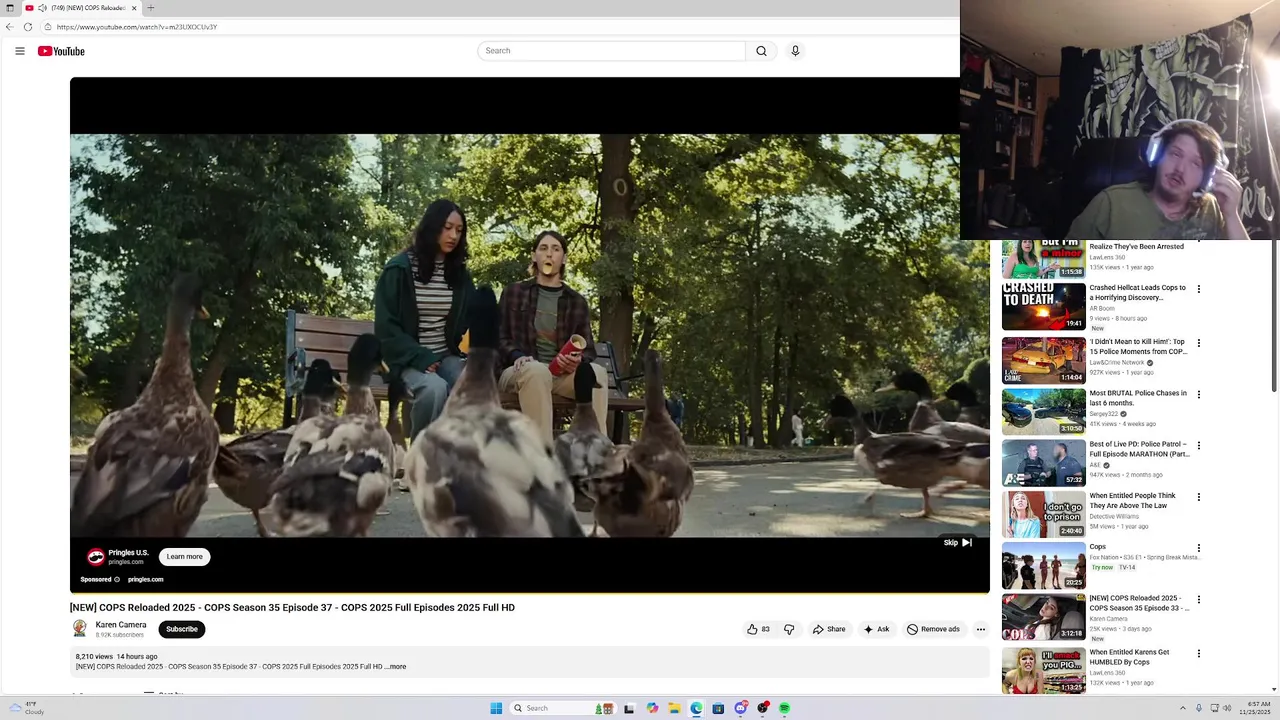Open the YouTube hamburger guide menu
The image size is (1280, 720).
point(19,51)
